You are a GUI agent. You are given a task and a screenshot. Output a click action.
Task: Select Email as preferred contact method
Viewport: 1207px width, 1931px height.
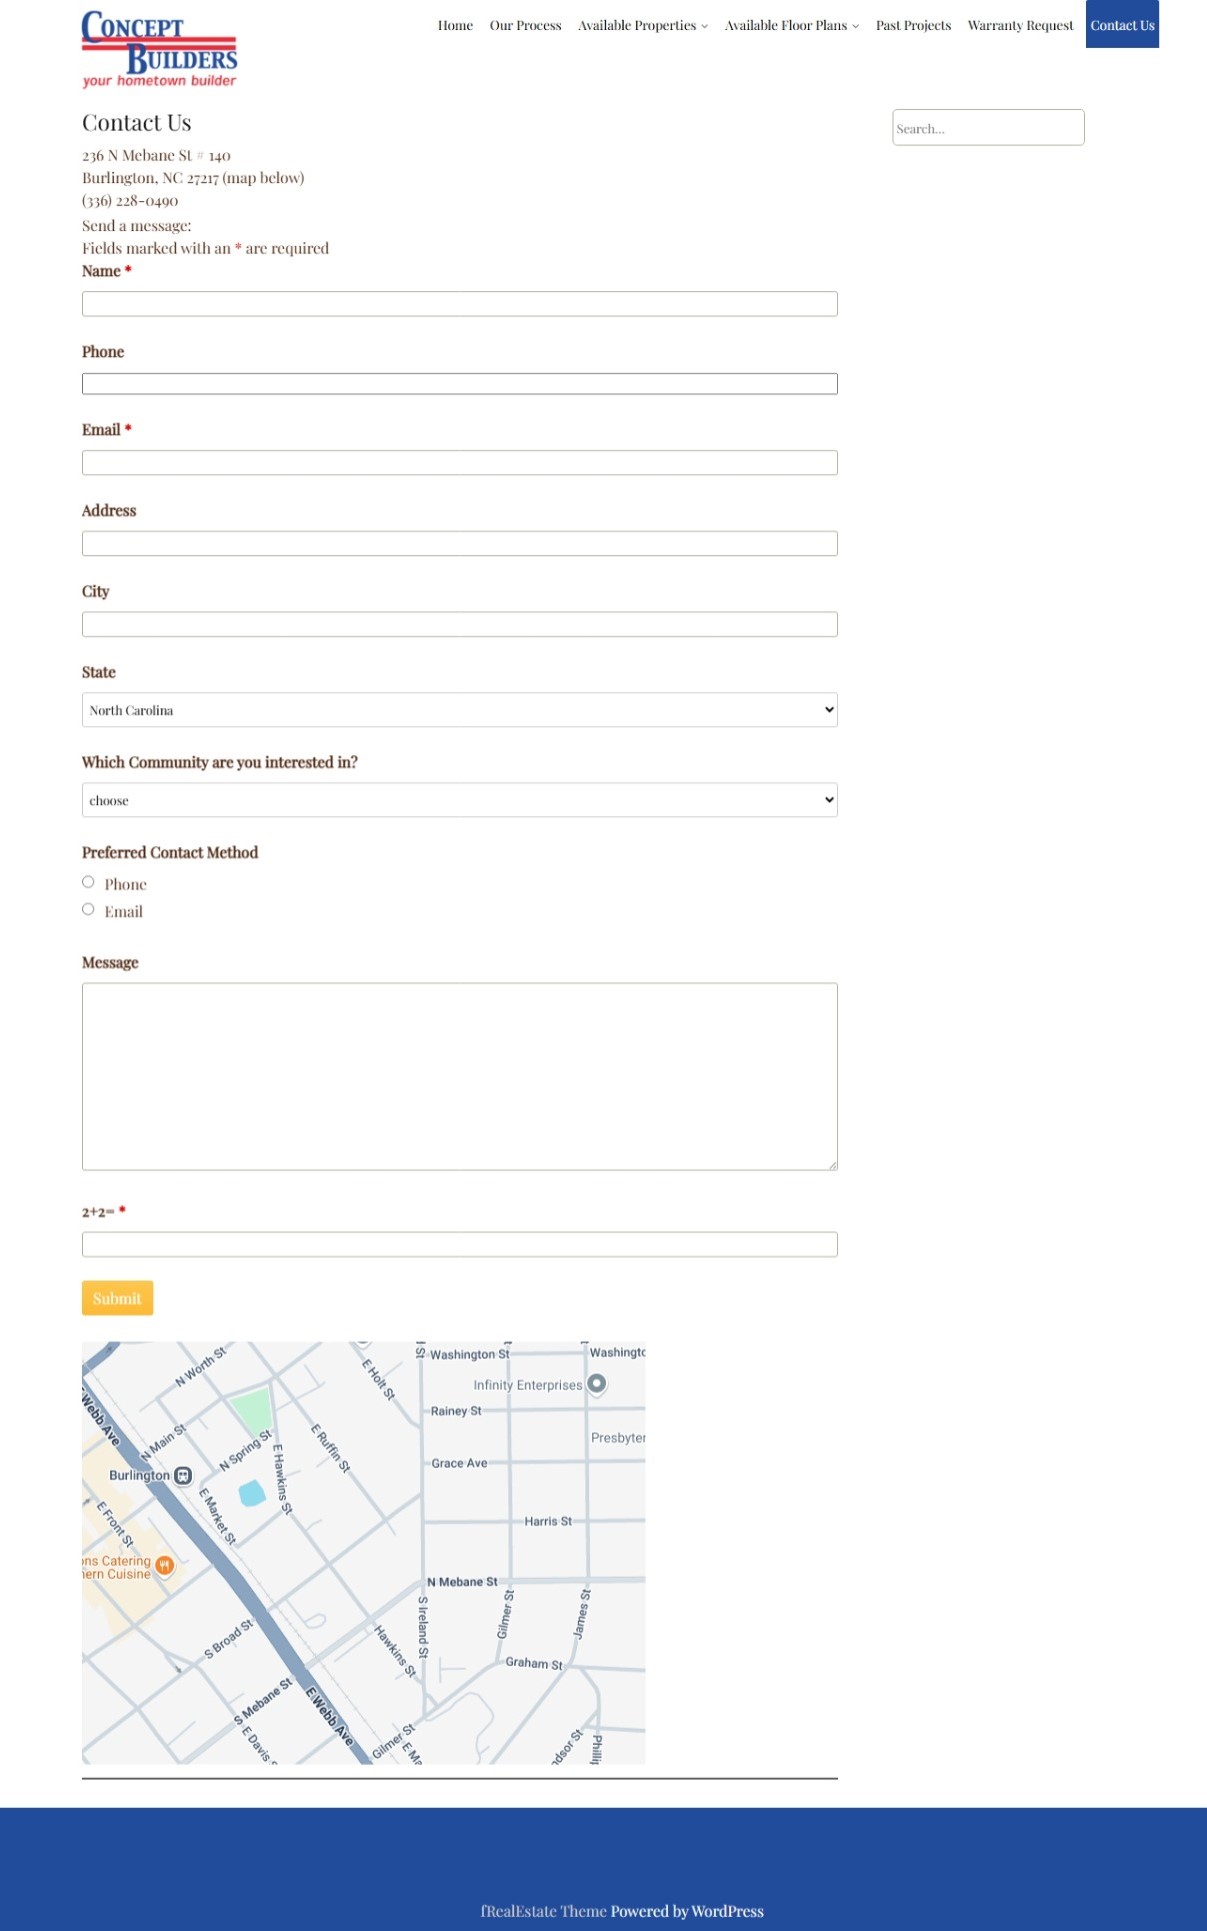tap(88, 910)
